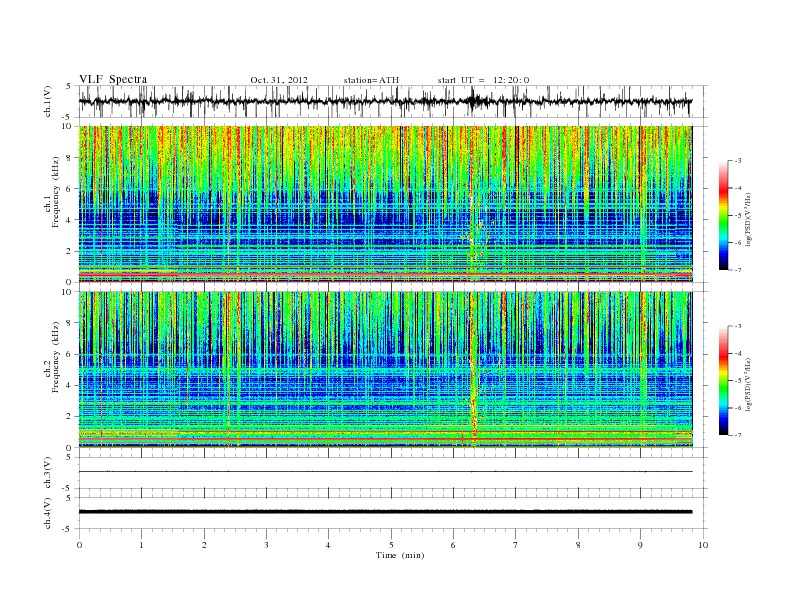Click the "start UT = 12:20:0" text
Screen dimensions: 792x612
(483, 80)
